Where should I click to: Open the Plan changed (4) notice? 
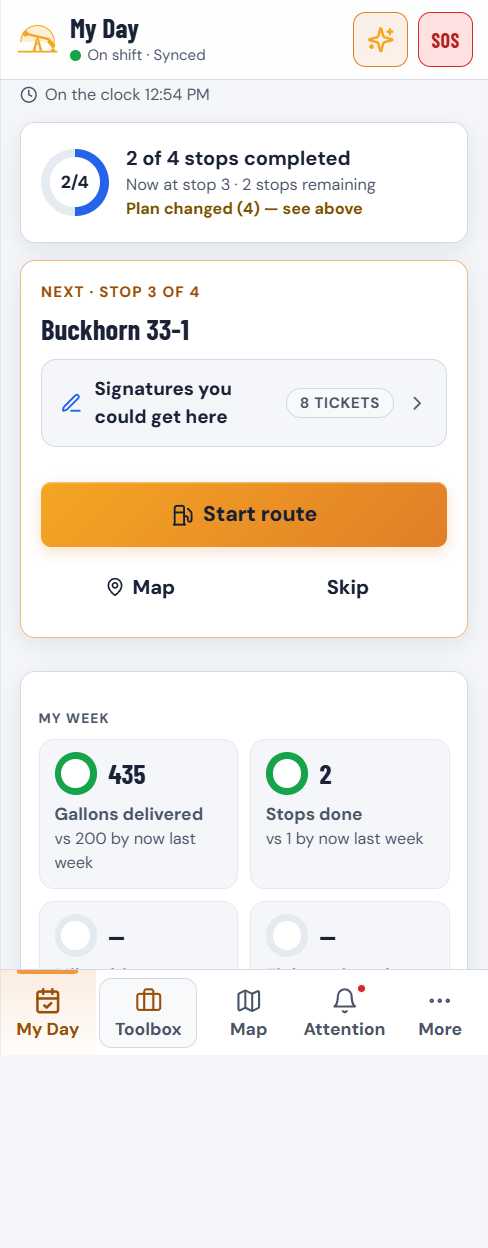click(x=244, y=209)
